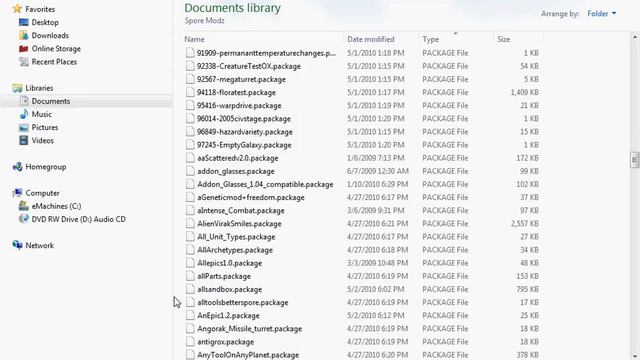Click the Online Storage red folder icon
Image resolution: width=640 pixels, height=360 pixels.
(24, 49)
